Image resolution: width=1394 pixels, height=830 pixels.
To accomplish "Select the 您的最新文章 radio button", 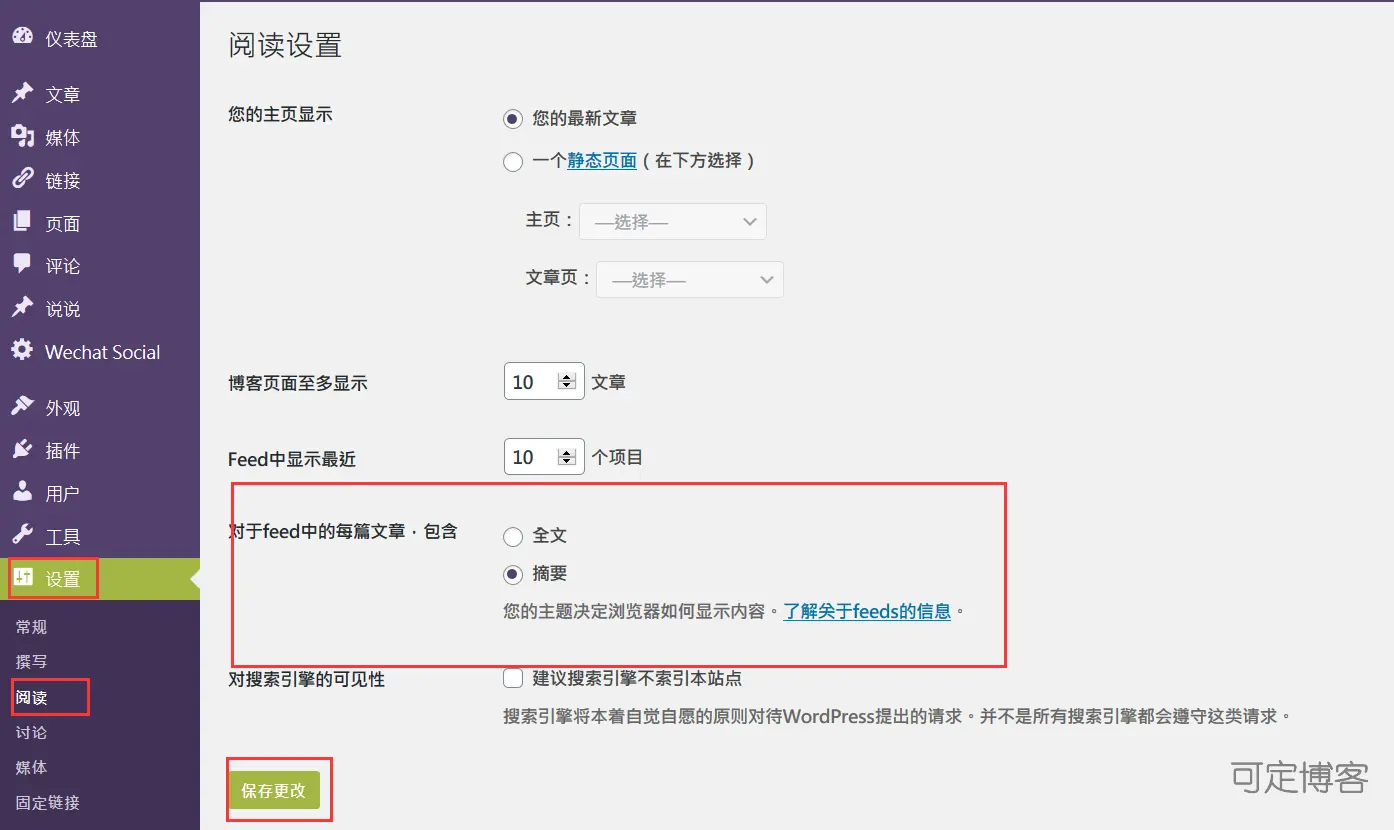I will pyautogui.click(x=513, y=119).
